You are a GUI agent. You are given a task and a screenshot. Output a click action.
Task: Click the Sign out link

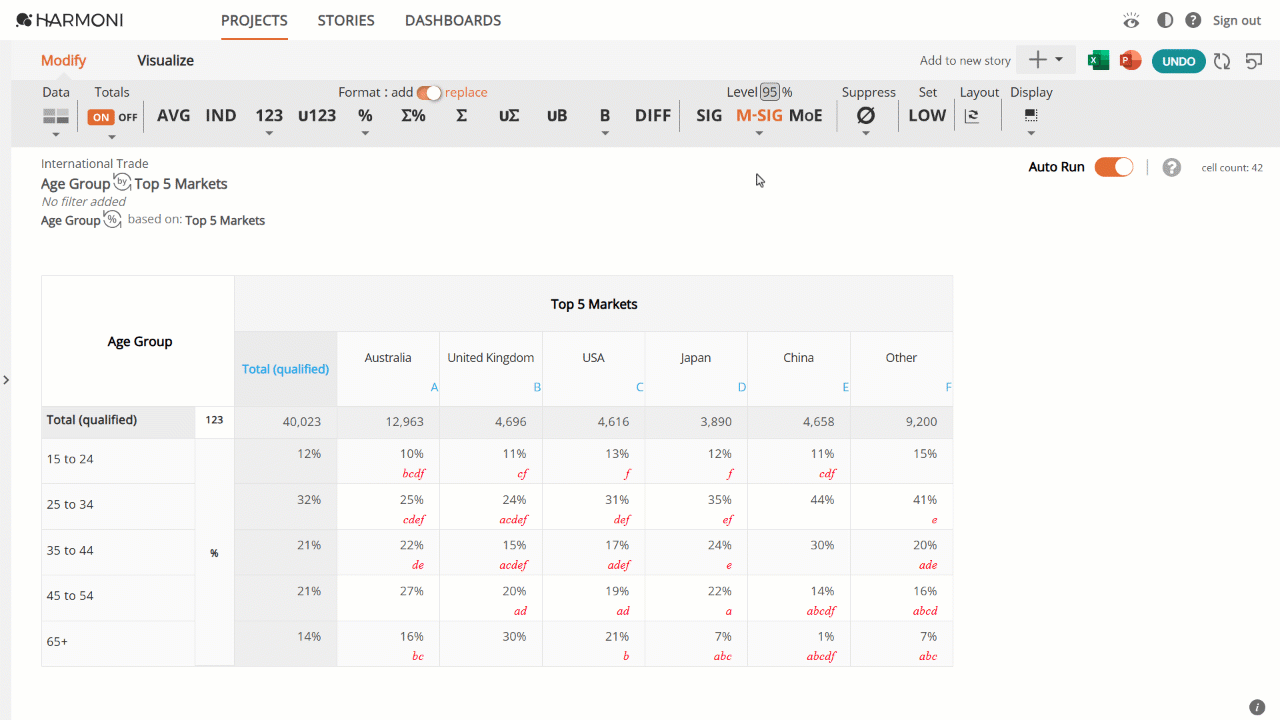(1237, 20)
